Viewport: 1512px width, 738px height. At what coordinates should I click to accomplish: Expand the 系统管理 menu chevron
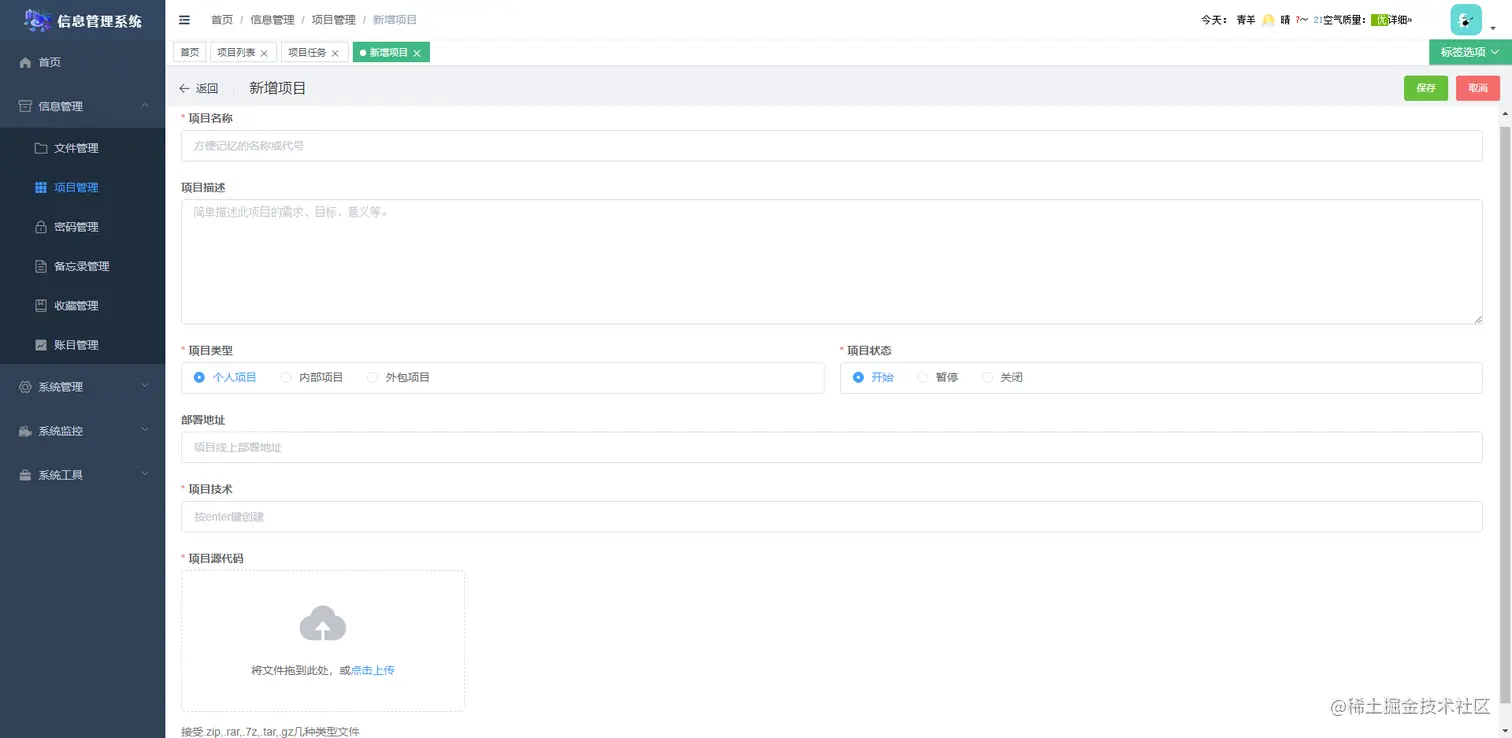click(145, 387)
